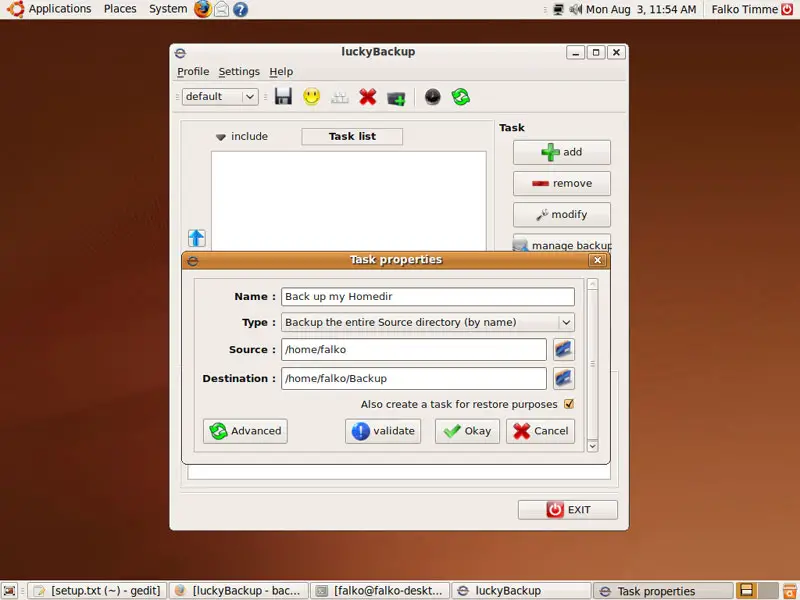Open the Places menu
This screenshot has width=800, height=600.
pyautogui.click(x=120, y=9)
